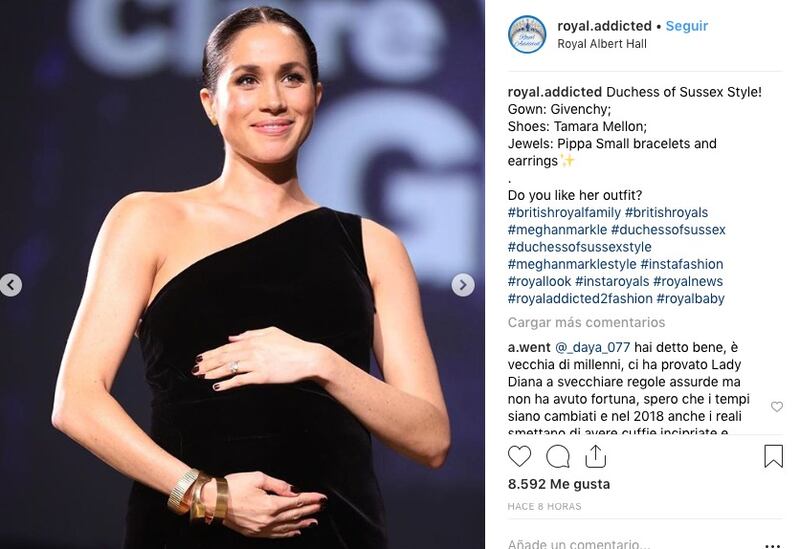
Task: Open the #royalbaby hashtag
Action: pyautogui.click(x=690, y=298)
